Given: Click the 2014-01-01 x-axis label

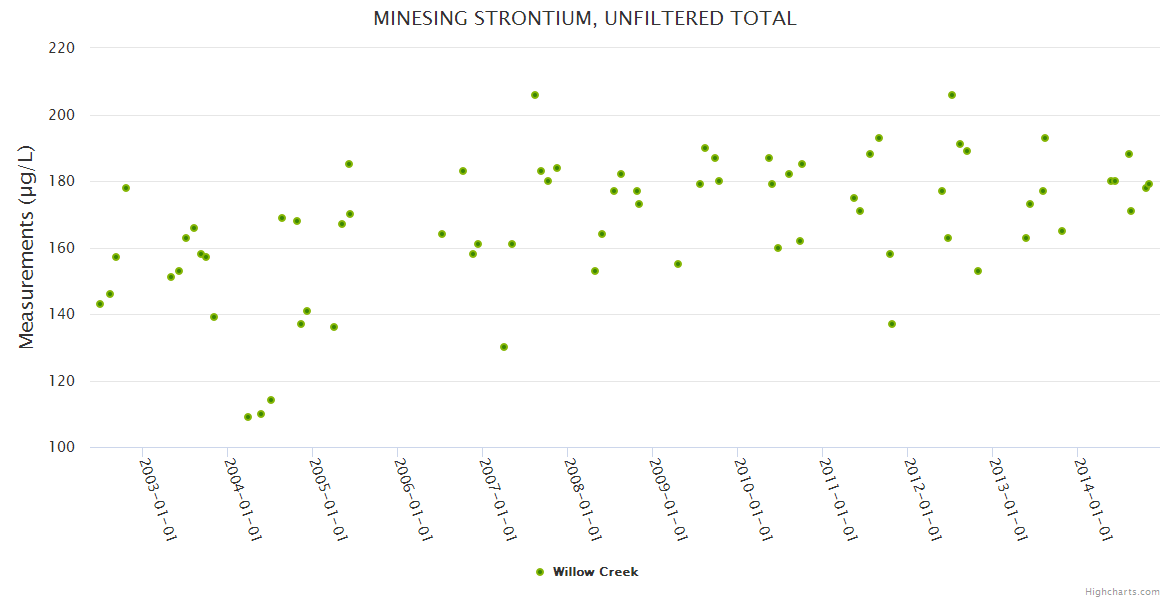Looking at the screenshot, I should coord(1094,500).
